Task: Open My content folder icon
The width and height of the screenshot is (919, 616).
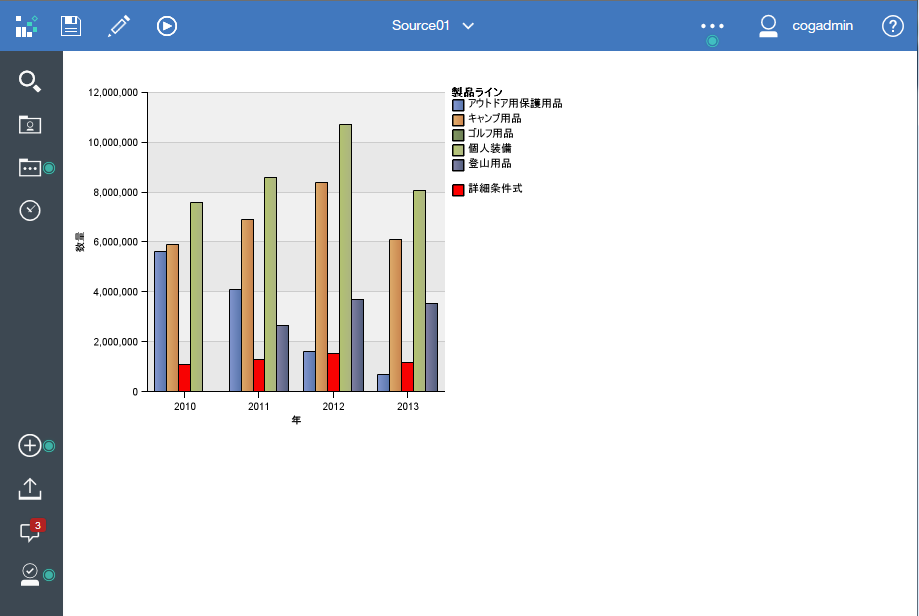Action: tap(30, 124)
